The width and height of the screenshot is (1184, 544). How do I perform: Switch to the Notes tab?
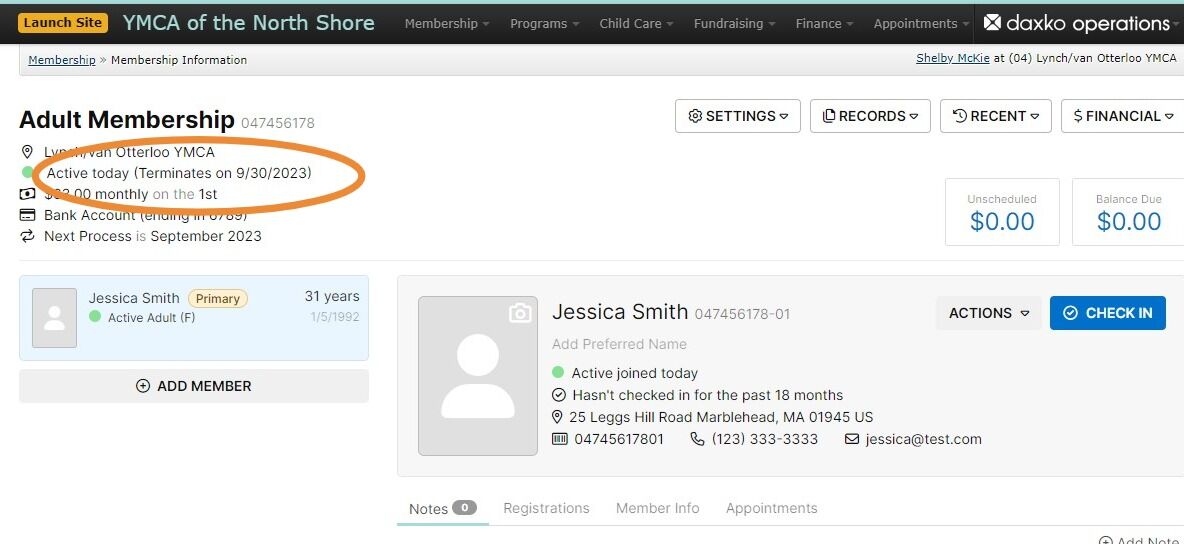442,508
